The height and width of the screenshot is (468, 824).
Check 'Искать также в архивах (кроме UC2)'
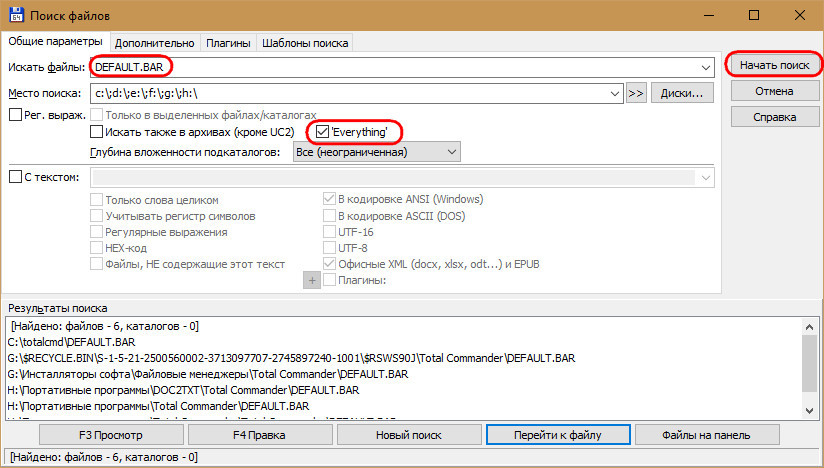point(97,131)
